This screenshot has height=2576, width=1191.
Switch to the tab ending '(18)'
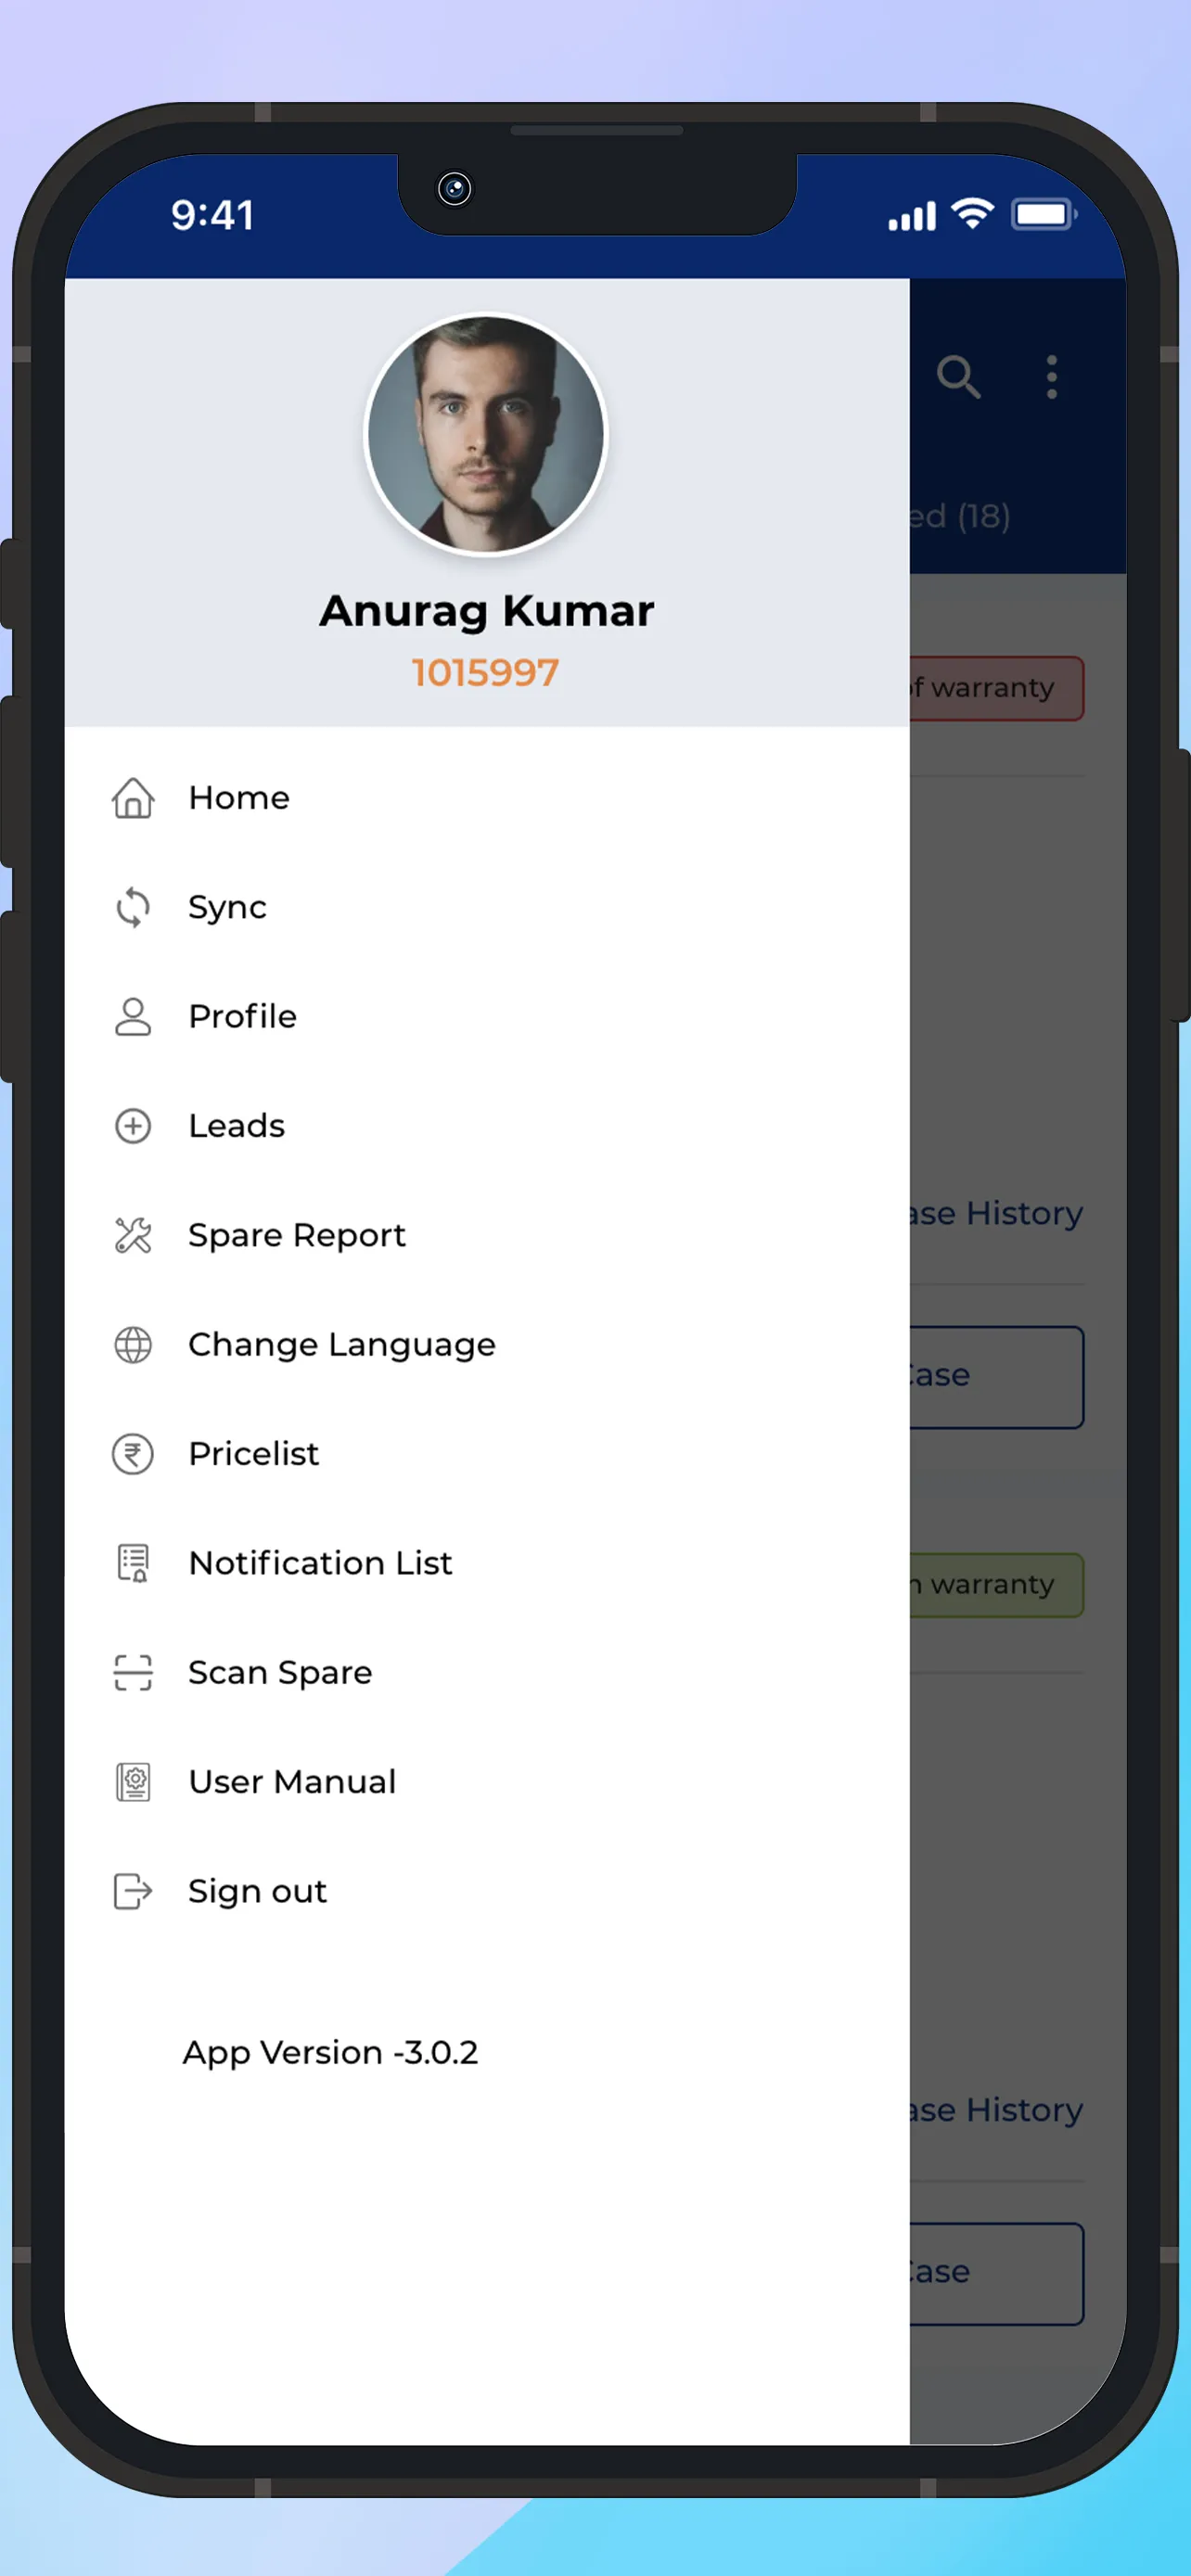[x=960, y=516]
